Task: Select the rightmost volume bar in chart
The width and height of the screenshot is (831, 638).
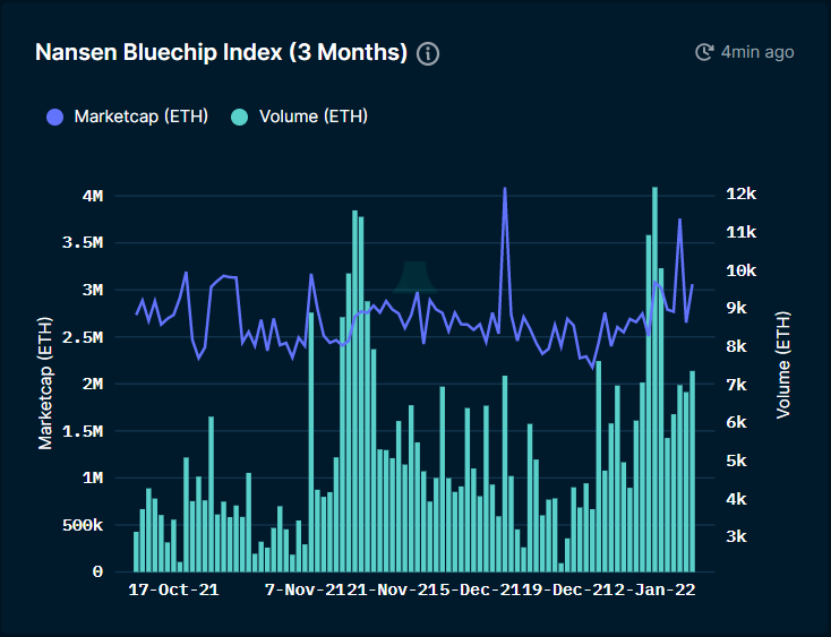Action: [692, 472]
